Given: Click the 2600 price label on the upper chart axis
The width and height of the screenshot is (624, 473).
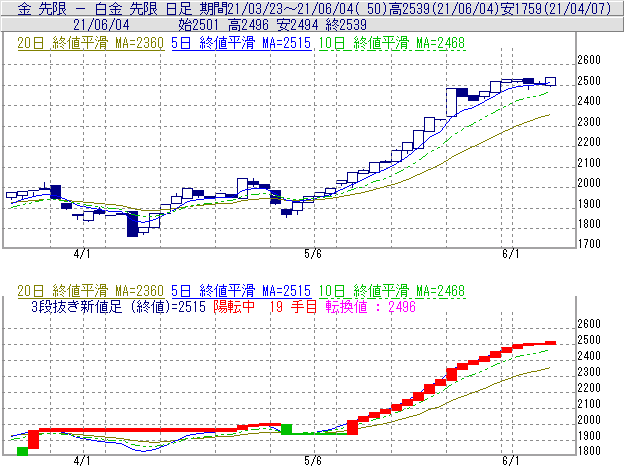Looking at the screenshot, I should tap(589, 60).
